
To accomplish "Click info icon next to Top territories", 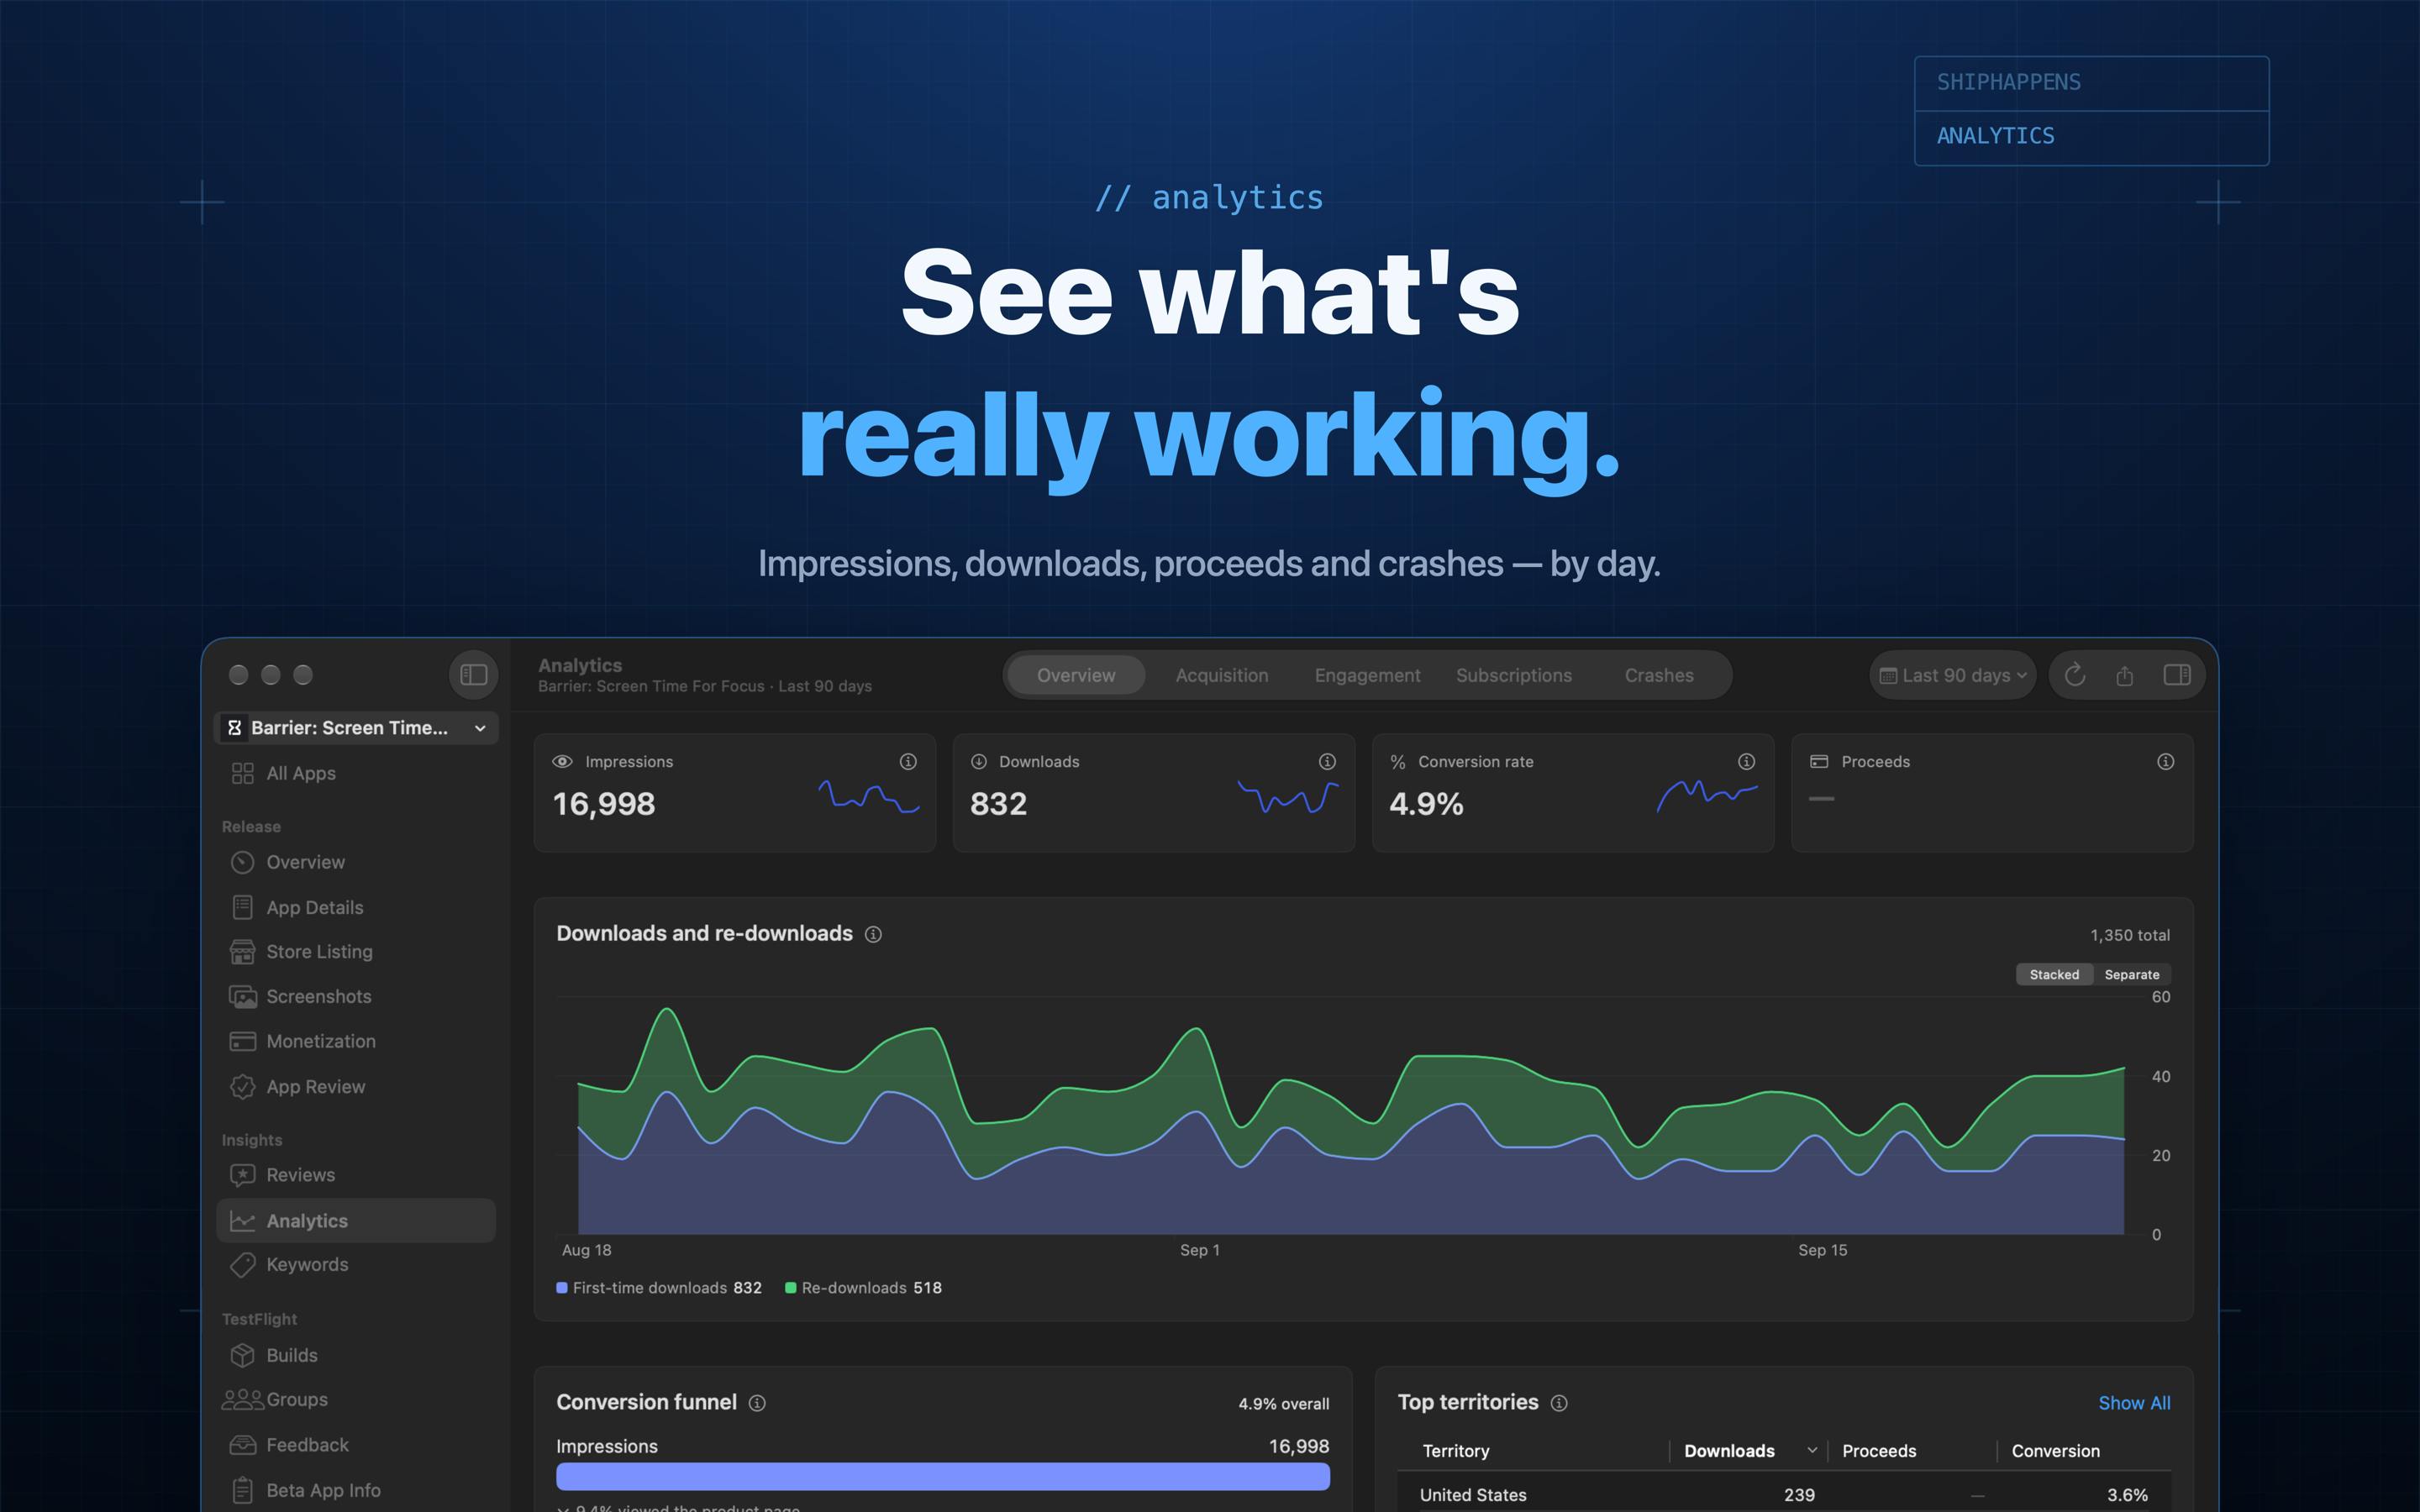I will 1559,1403.
